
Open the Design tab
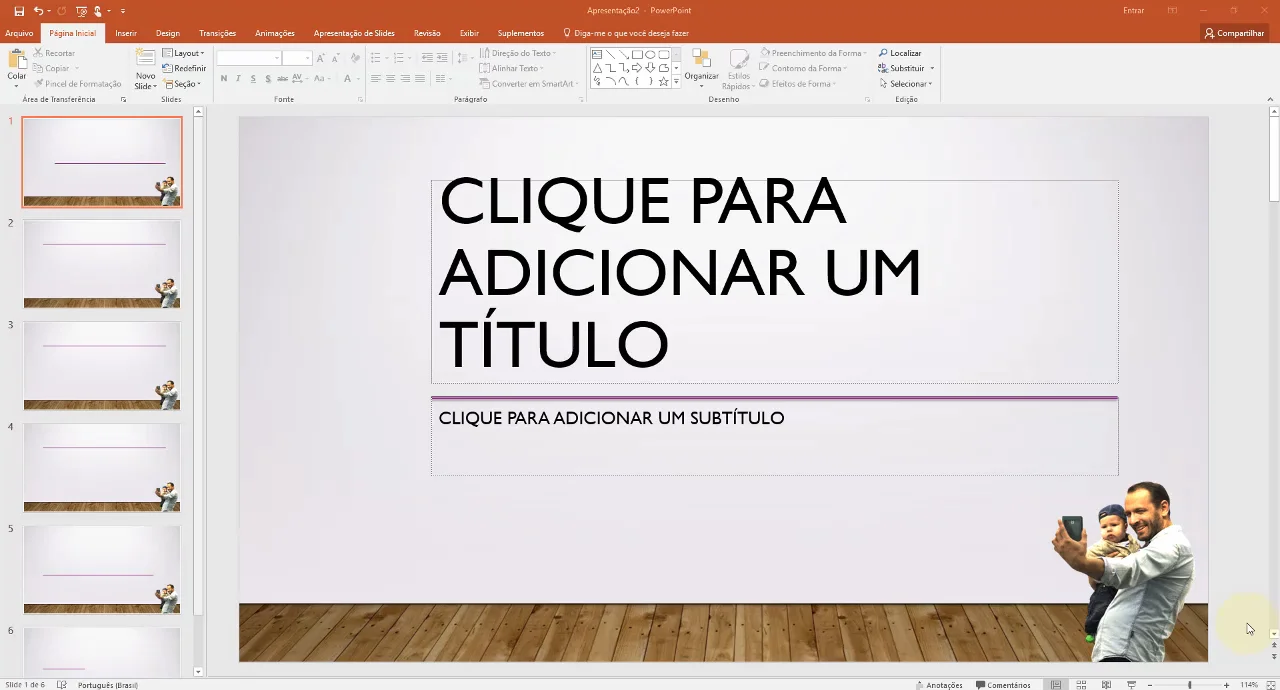pos(168,33)
